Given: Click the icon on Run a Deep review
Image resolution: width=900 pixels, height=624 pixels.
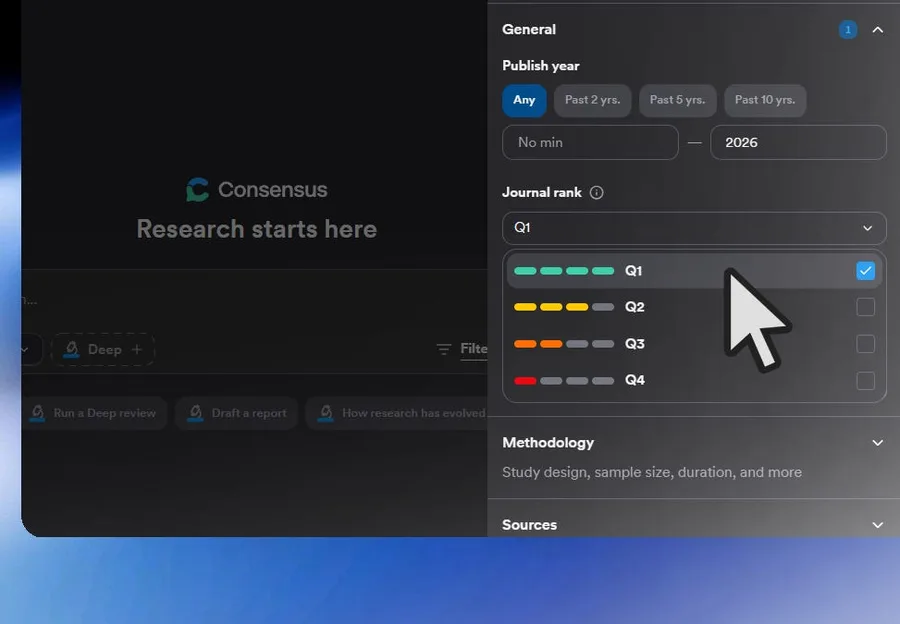Looking at the screenshot, I should point(37,413).
